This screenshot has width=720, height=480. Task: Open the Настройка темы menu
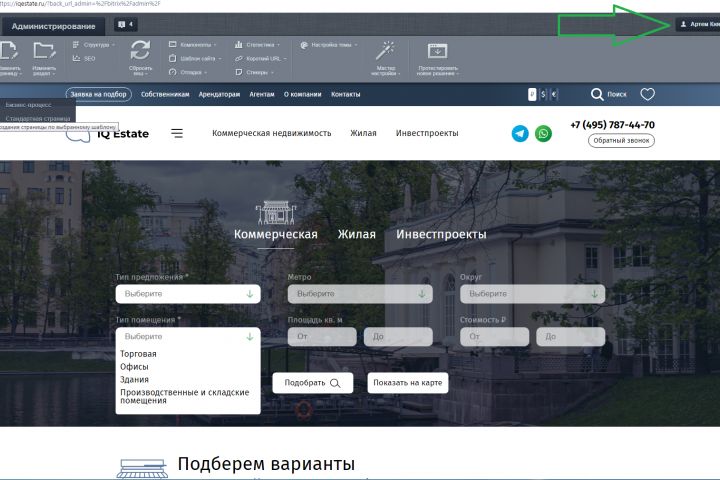point(329,45)
